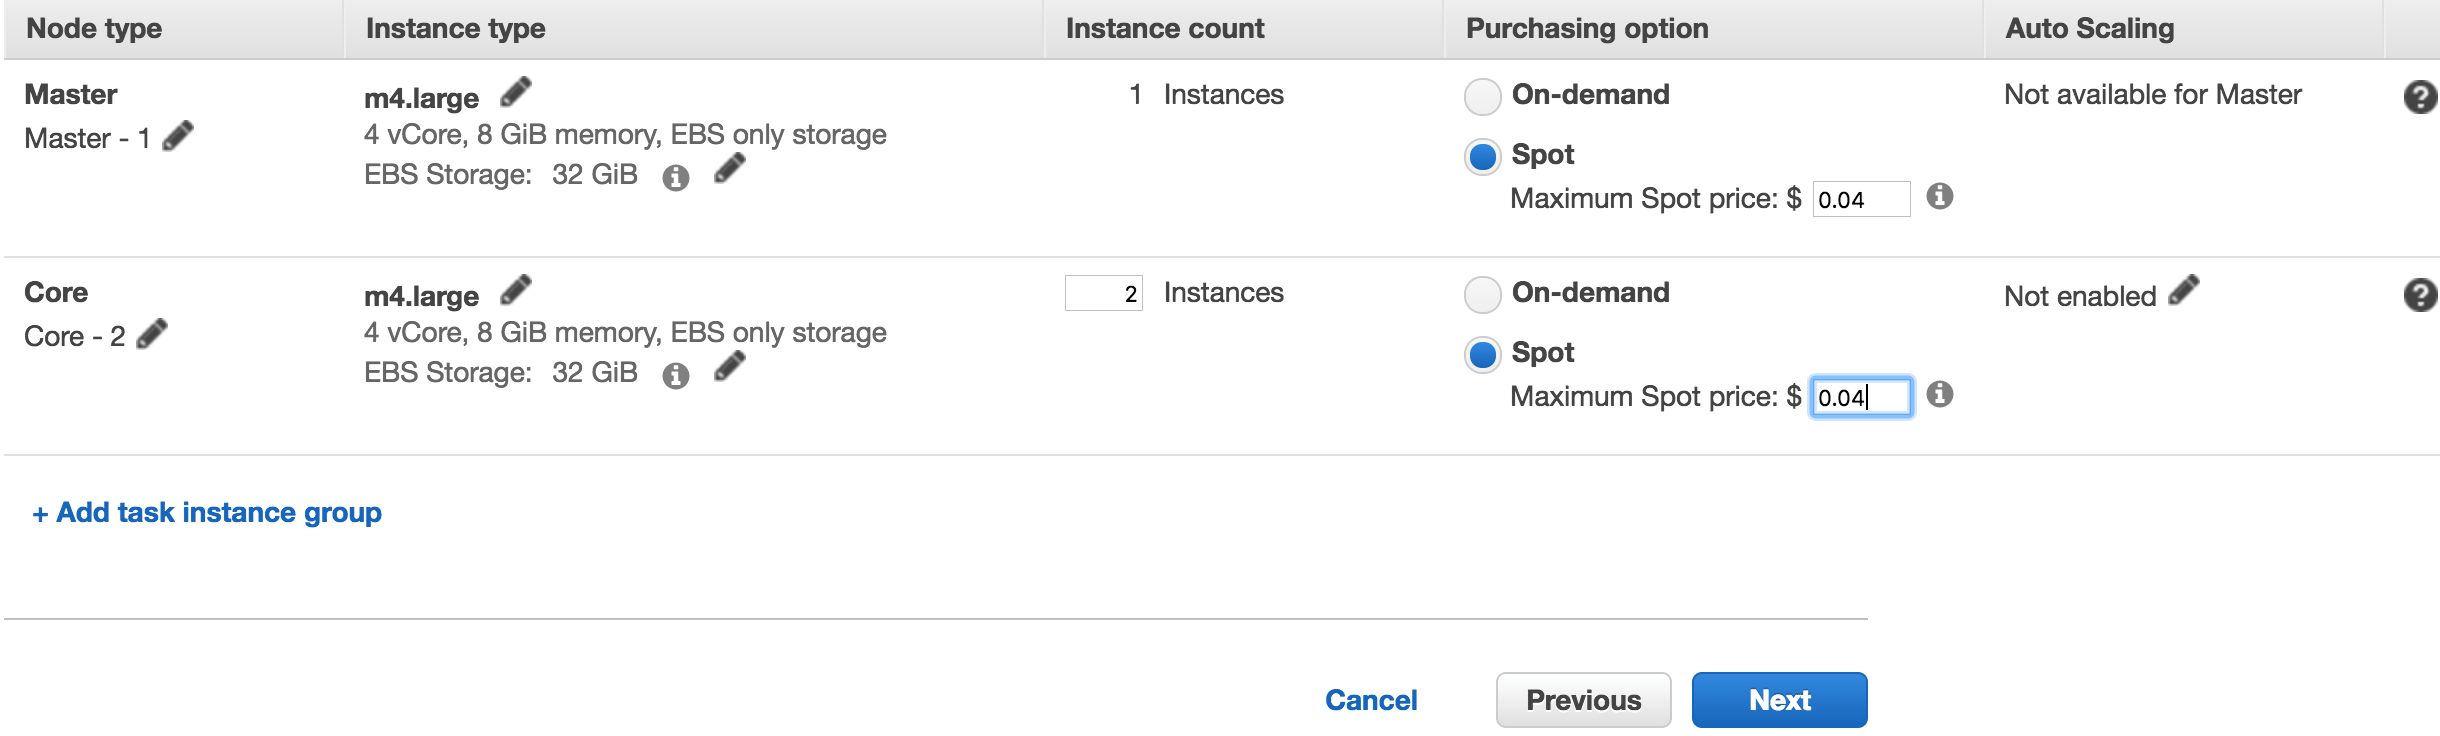Edit Core EBS Storage pencil icon

tap(730, 367)
